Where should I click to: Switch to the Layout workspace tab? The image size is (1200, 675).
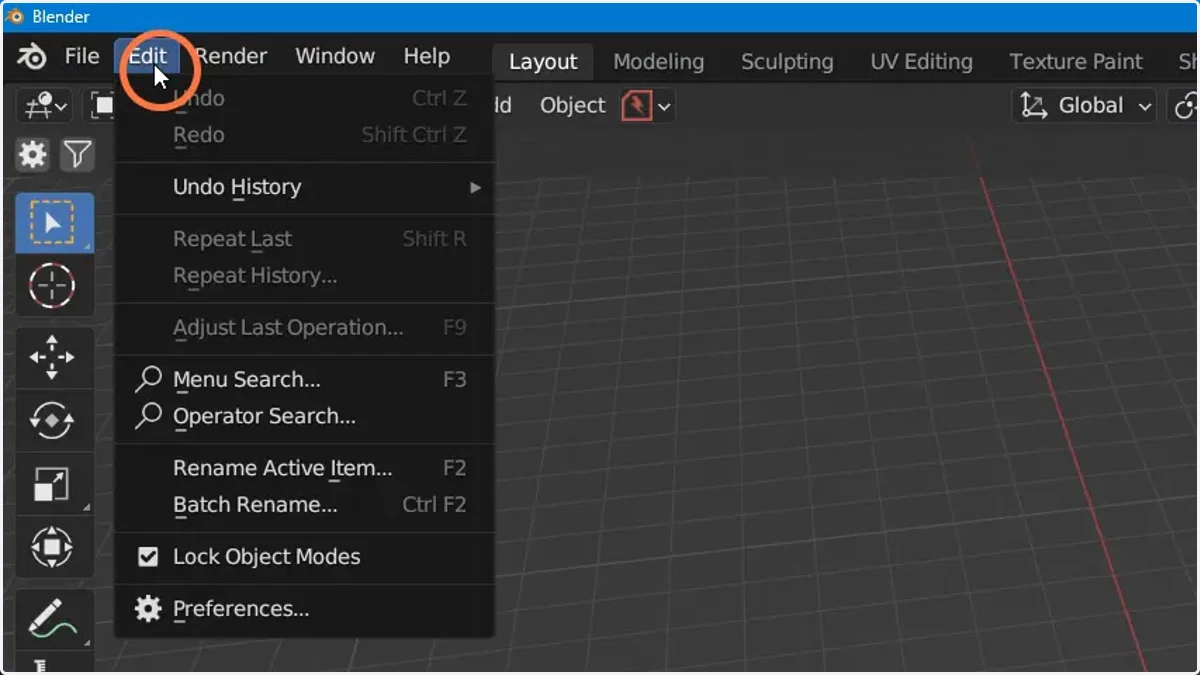pyautogui.click(x=543, y=61)
